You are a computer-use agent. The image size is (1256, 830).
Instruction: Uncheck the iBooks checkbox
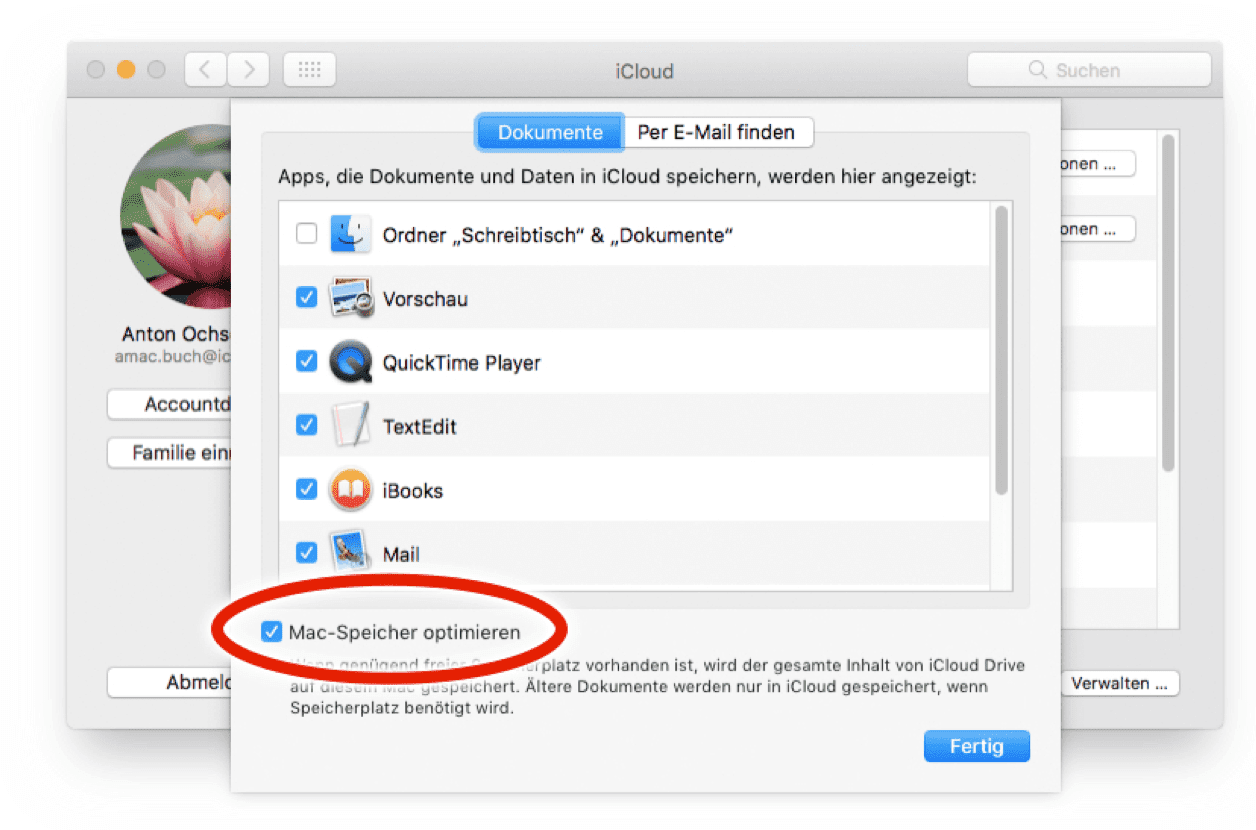[307, 490]
